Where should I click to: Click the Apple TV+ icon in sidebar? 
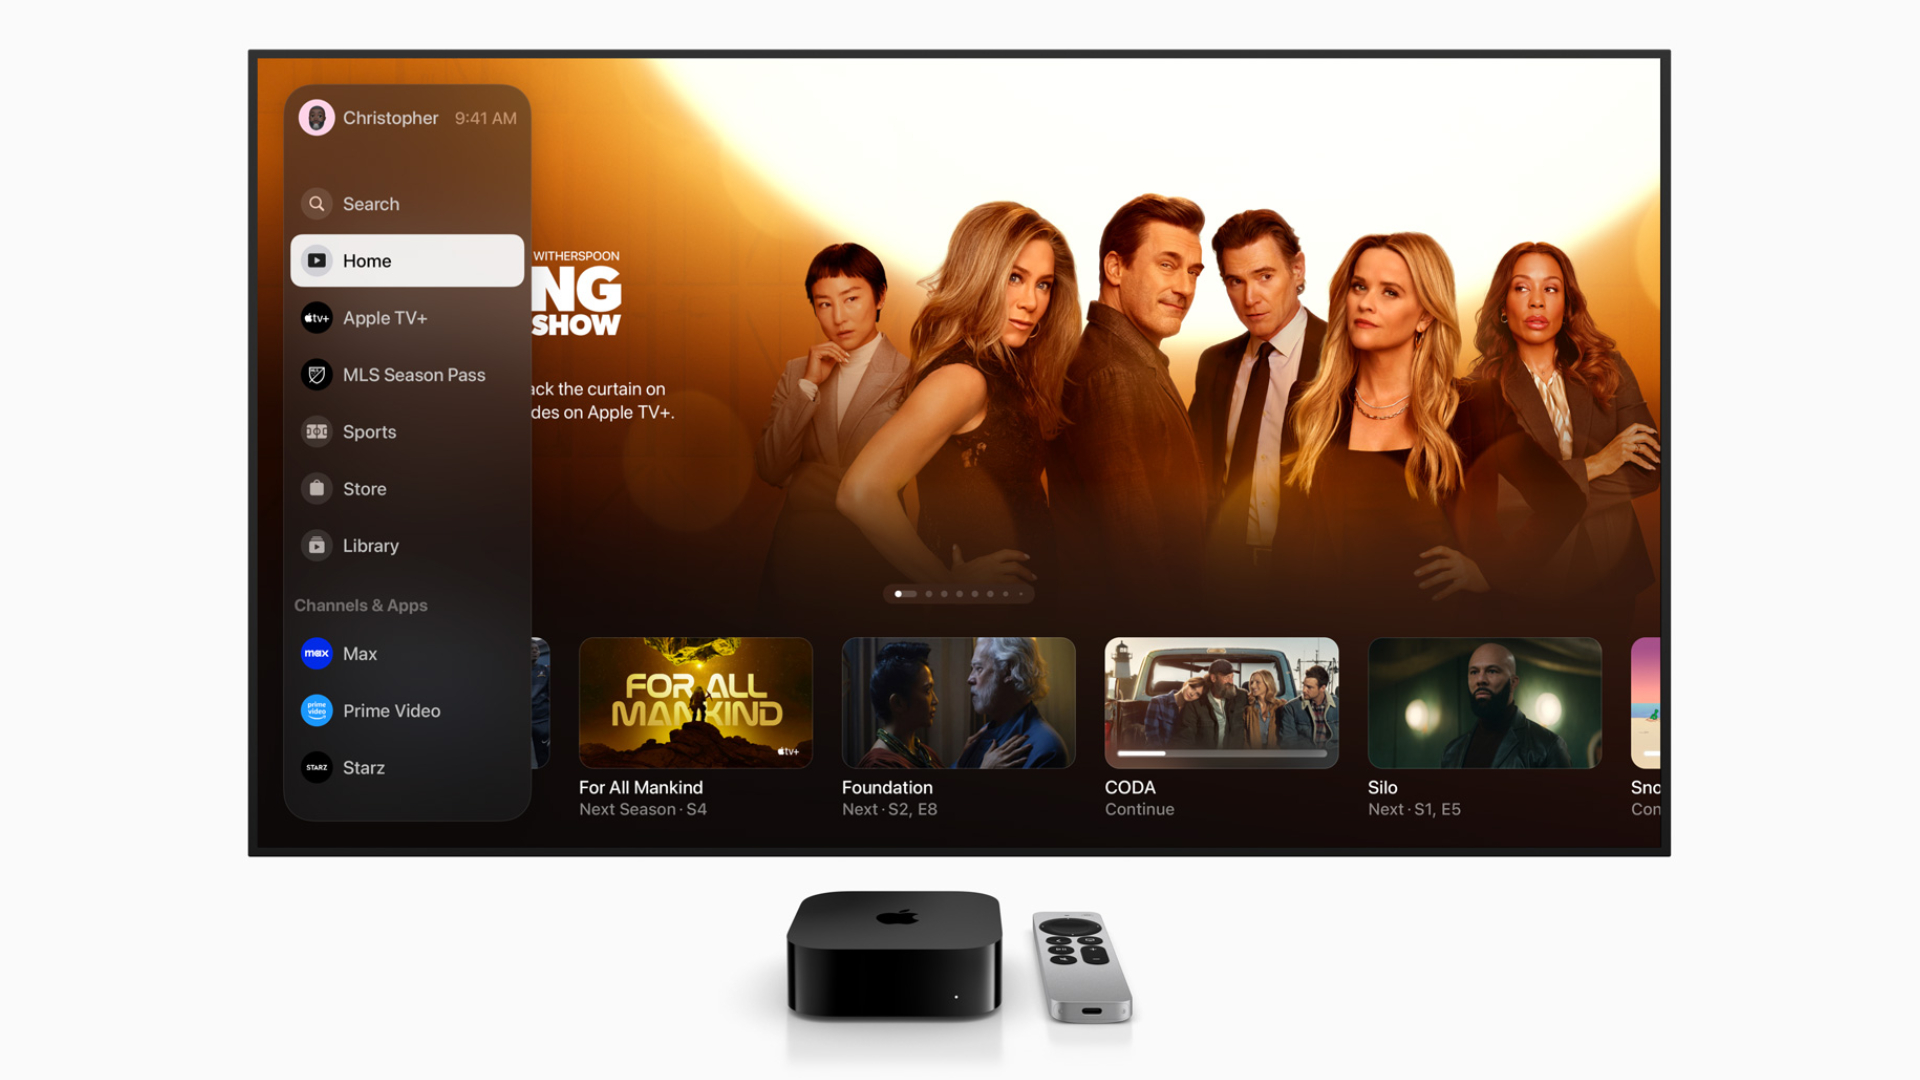[315, 318]
